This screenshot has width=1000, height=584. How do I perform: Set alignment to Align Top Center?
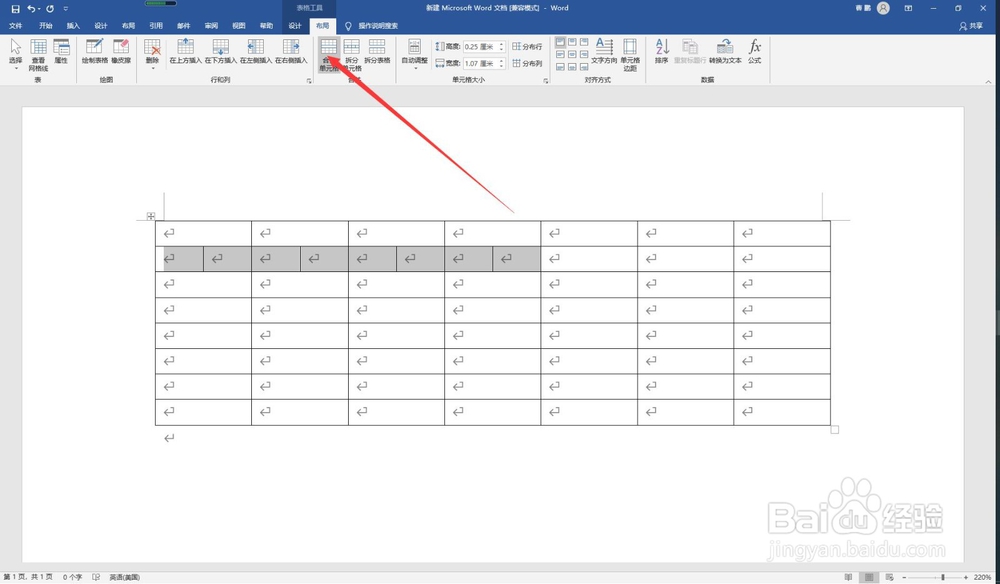pyautogui.click(x=572, y=42)
